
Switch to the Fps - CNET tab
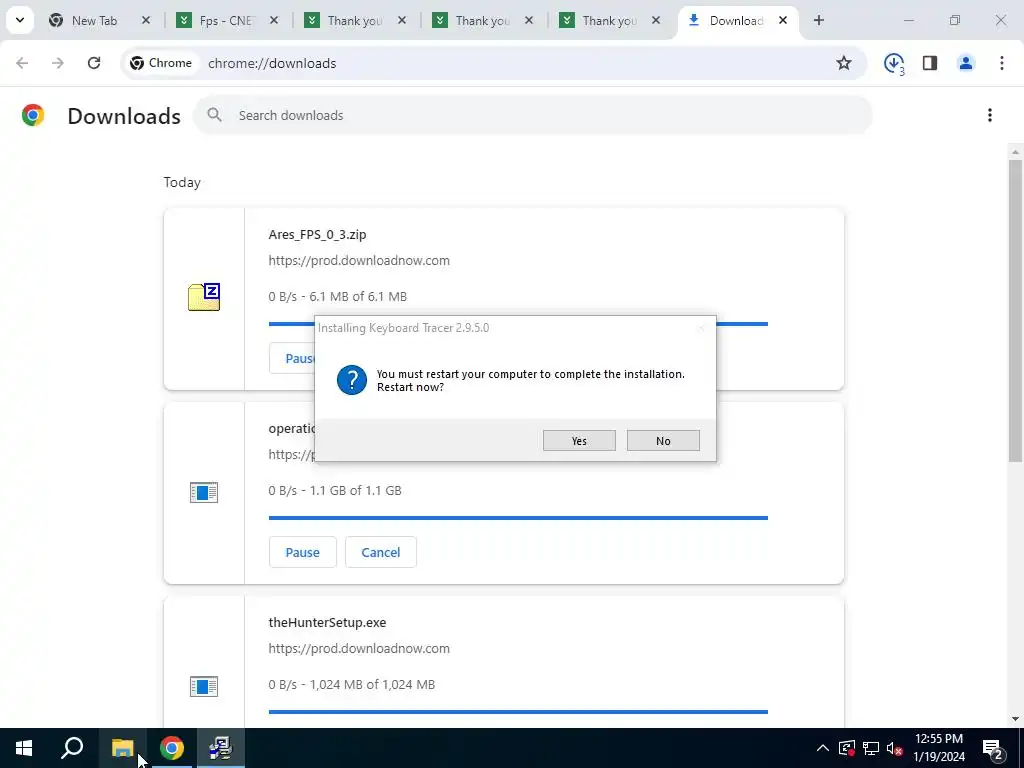click(225, 21)
